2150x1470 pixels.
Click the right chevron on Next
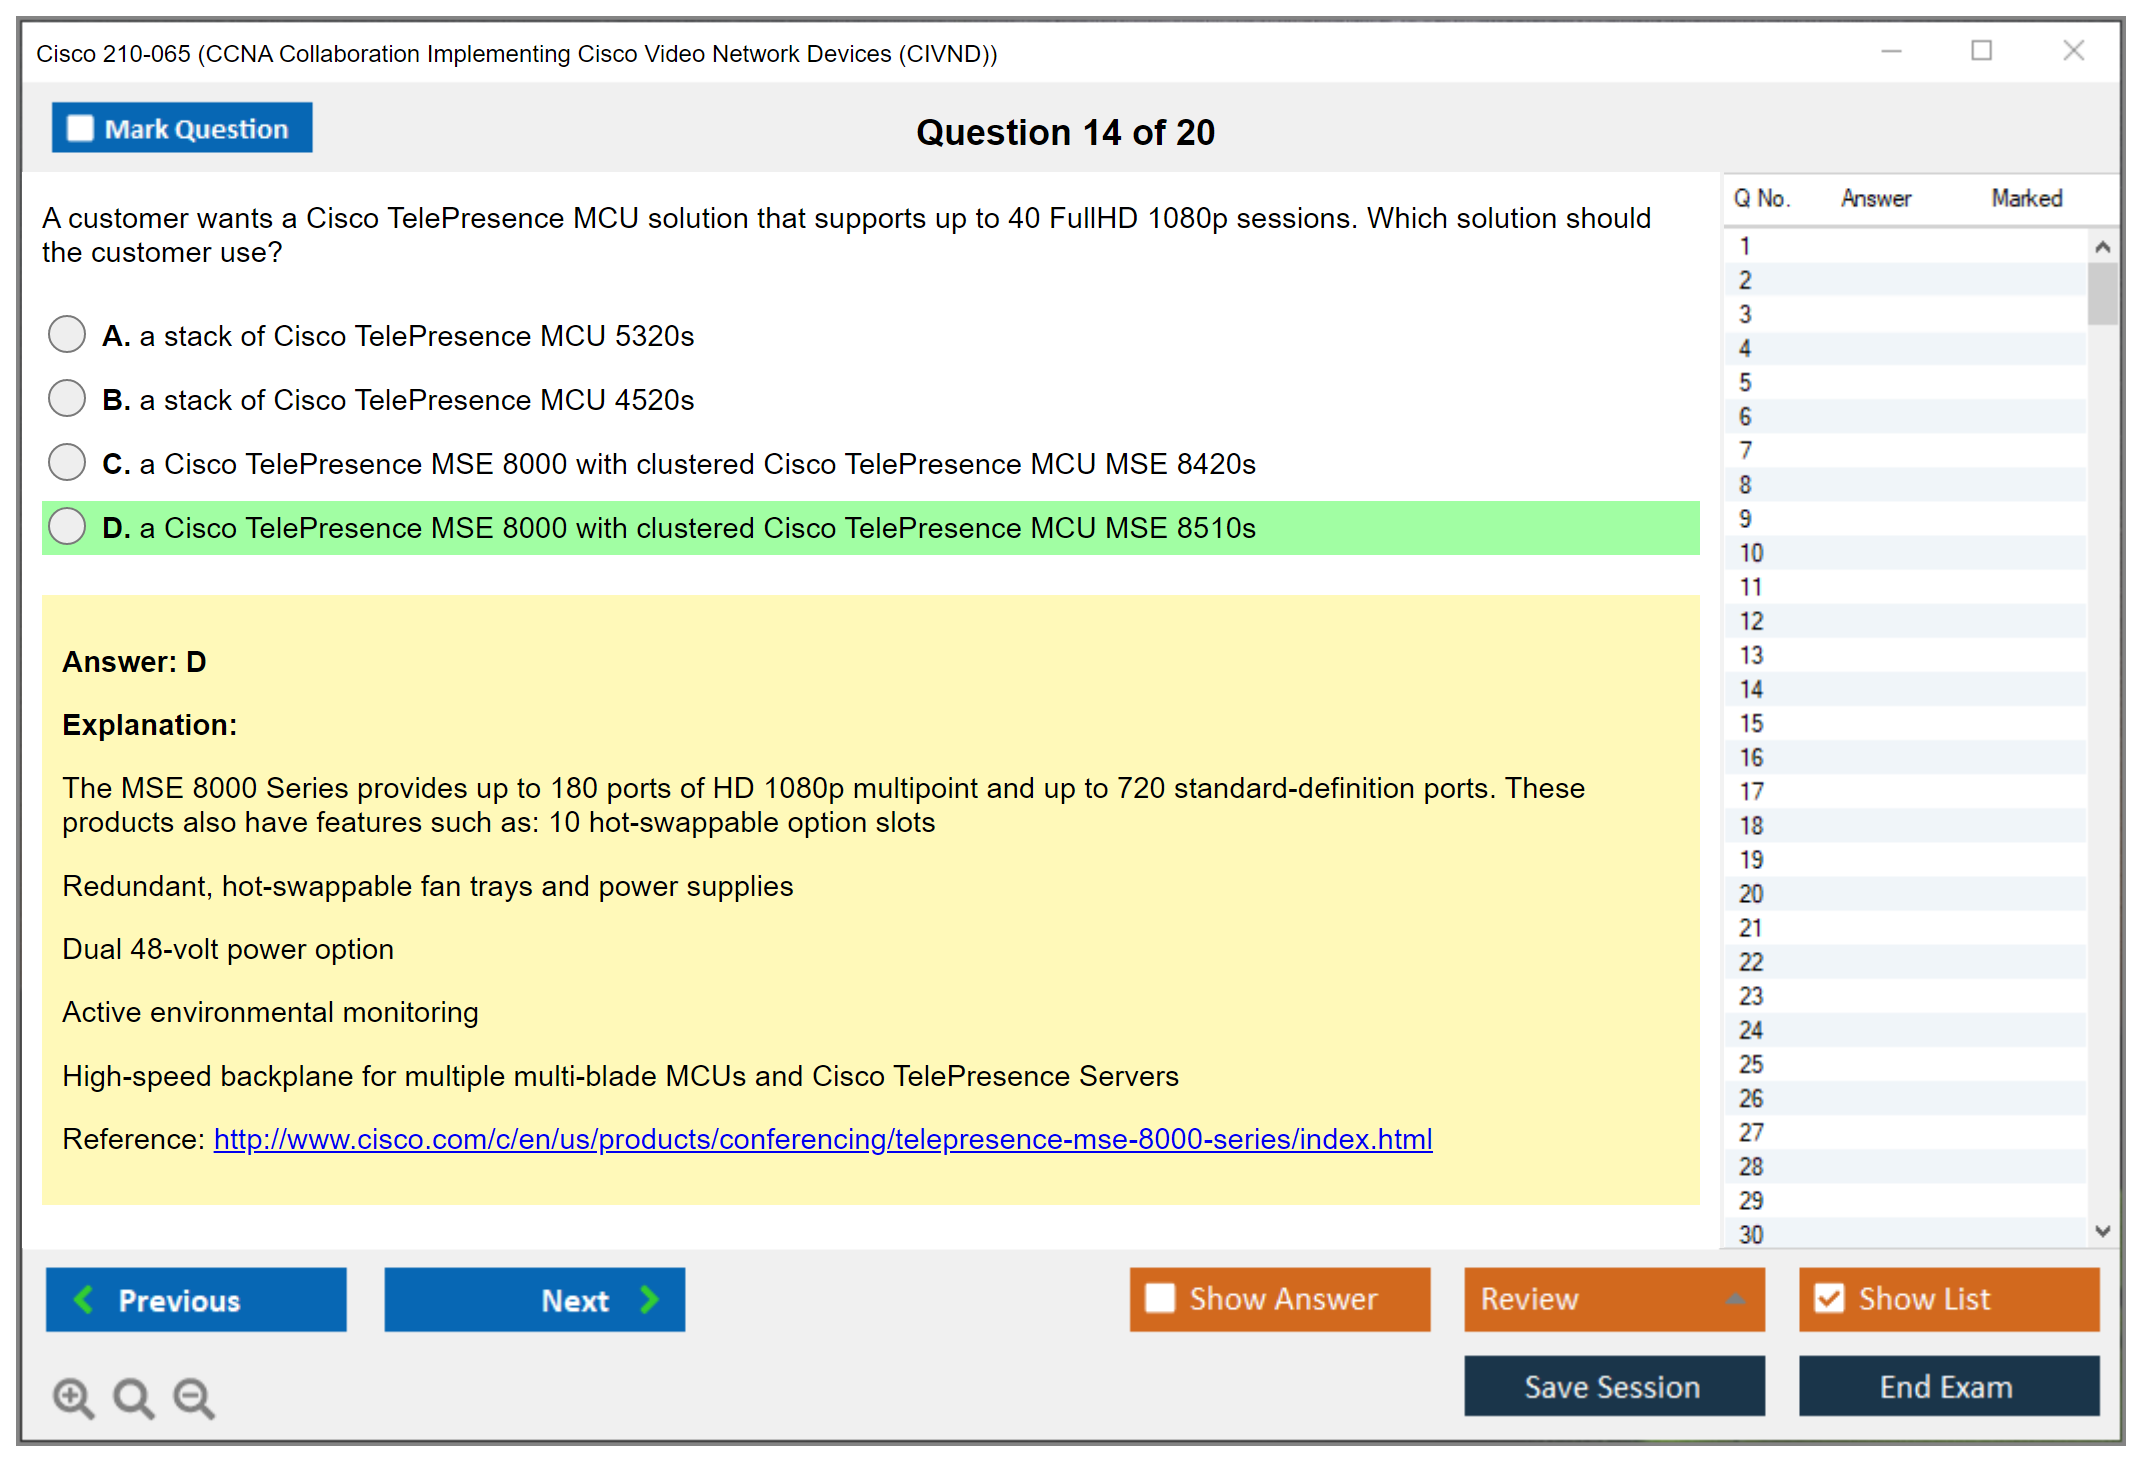click(649, 1300)
